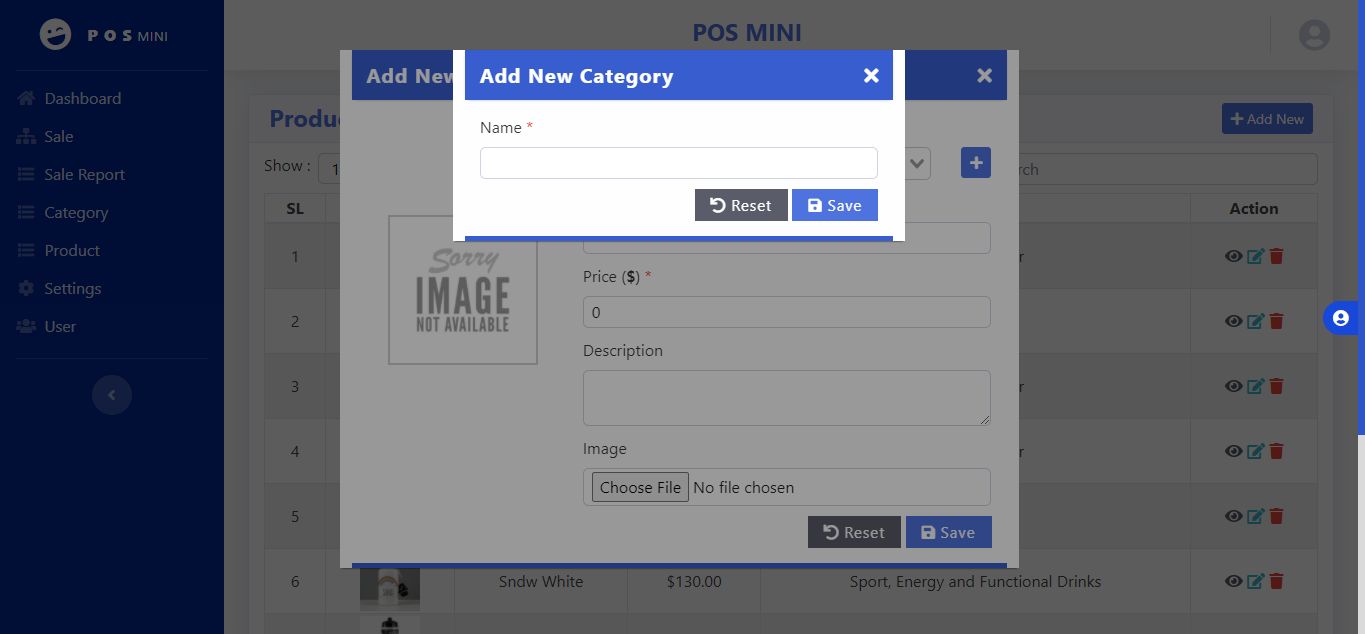Click the blue plus icon beside category dropdown
The height and width of the screenshot is (634, 1365).
[x=975, y=163]
